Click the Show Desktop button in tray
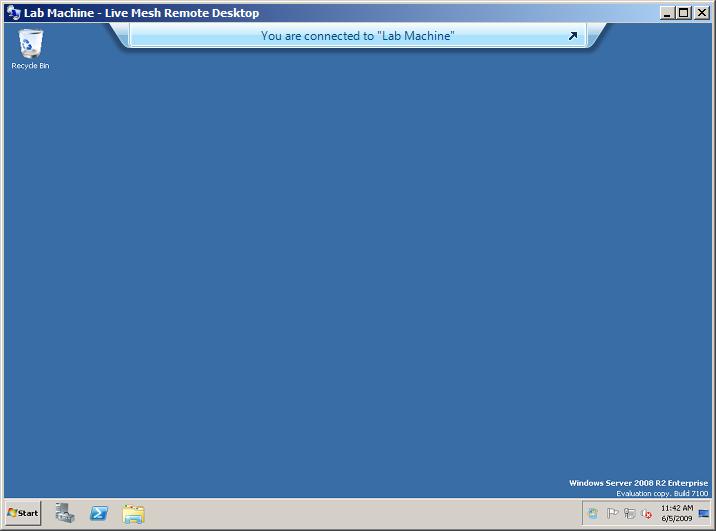This screenshot has height=531, width=716. (704, 513)
